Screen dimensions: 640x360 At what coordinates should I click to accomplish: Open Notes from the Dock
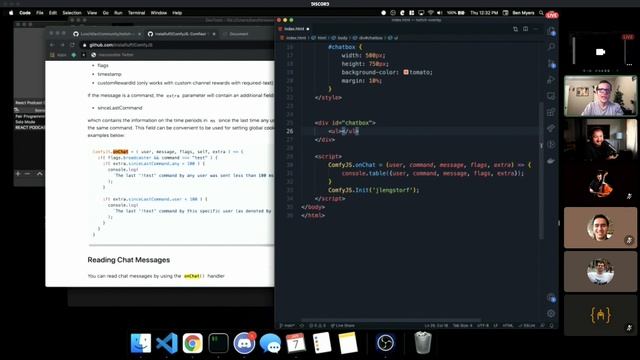[348, 343]
